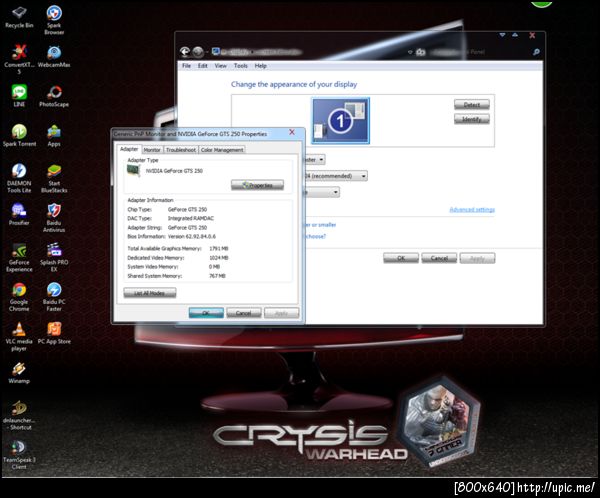Open the Proxifier desktop icon
This screenshot has height=498, width=600.
point(19,214)
